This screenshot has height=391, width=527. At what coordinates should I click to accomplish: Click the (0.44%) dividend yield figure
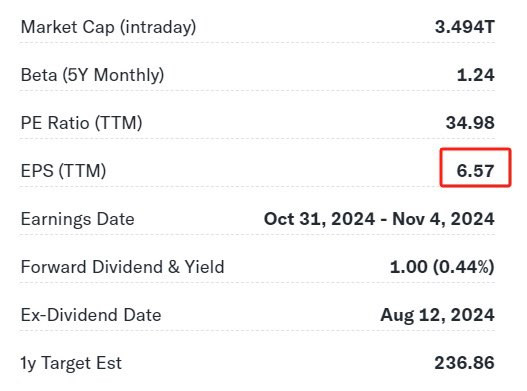point(463,267)
